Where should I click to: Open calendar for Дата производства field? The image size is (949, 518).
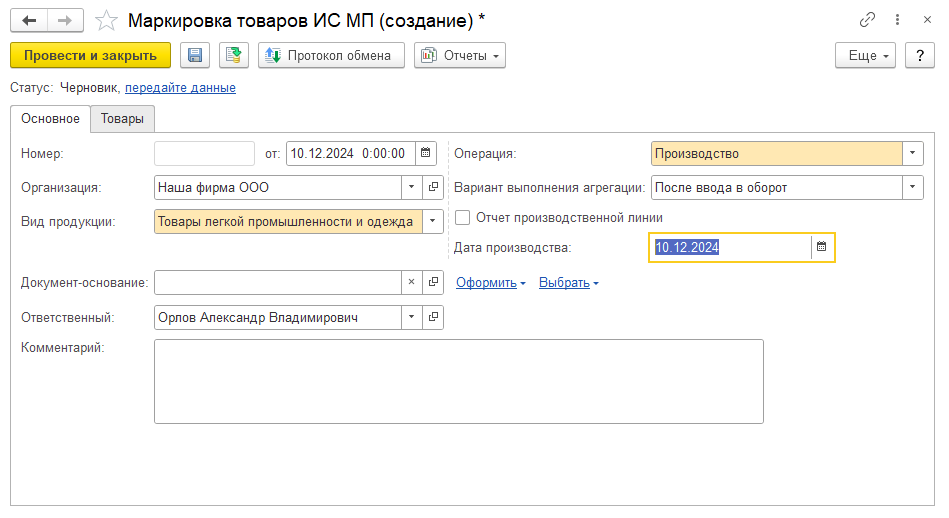[822, 247]
